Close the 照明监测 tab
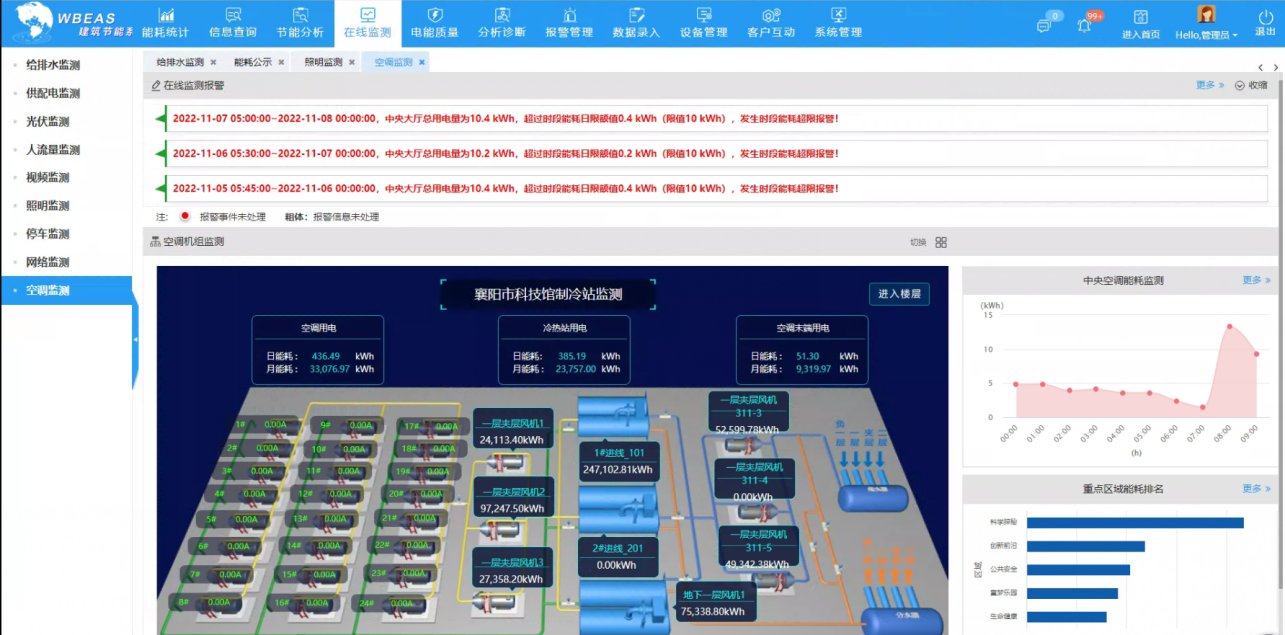Viewport: 1285px width, 635px height. [x=351, y=62]
